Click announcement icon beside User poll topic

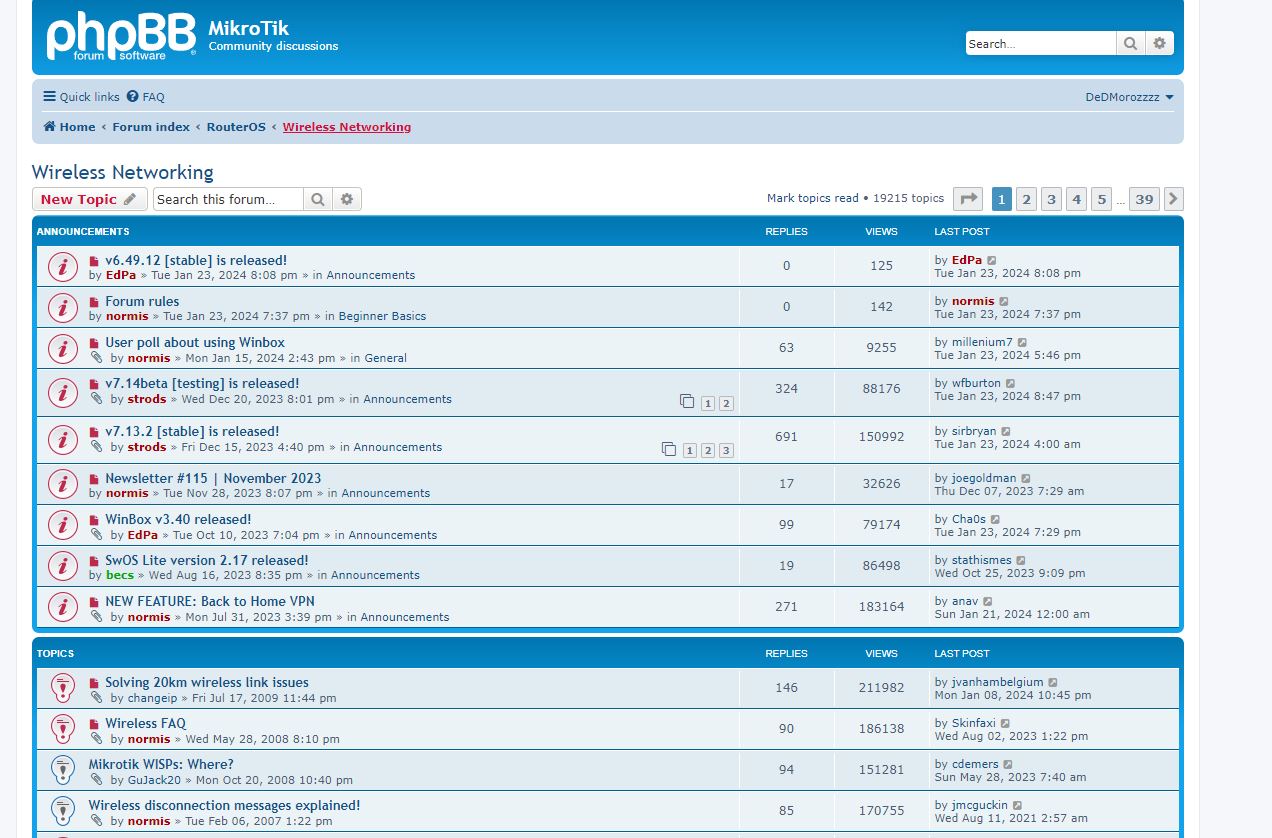point(62,349)
